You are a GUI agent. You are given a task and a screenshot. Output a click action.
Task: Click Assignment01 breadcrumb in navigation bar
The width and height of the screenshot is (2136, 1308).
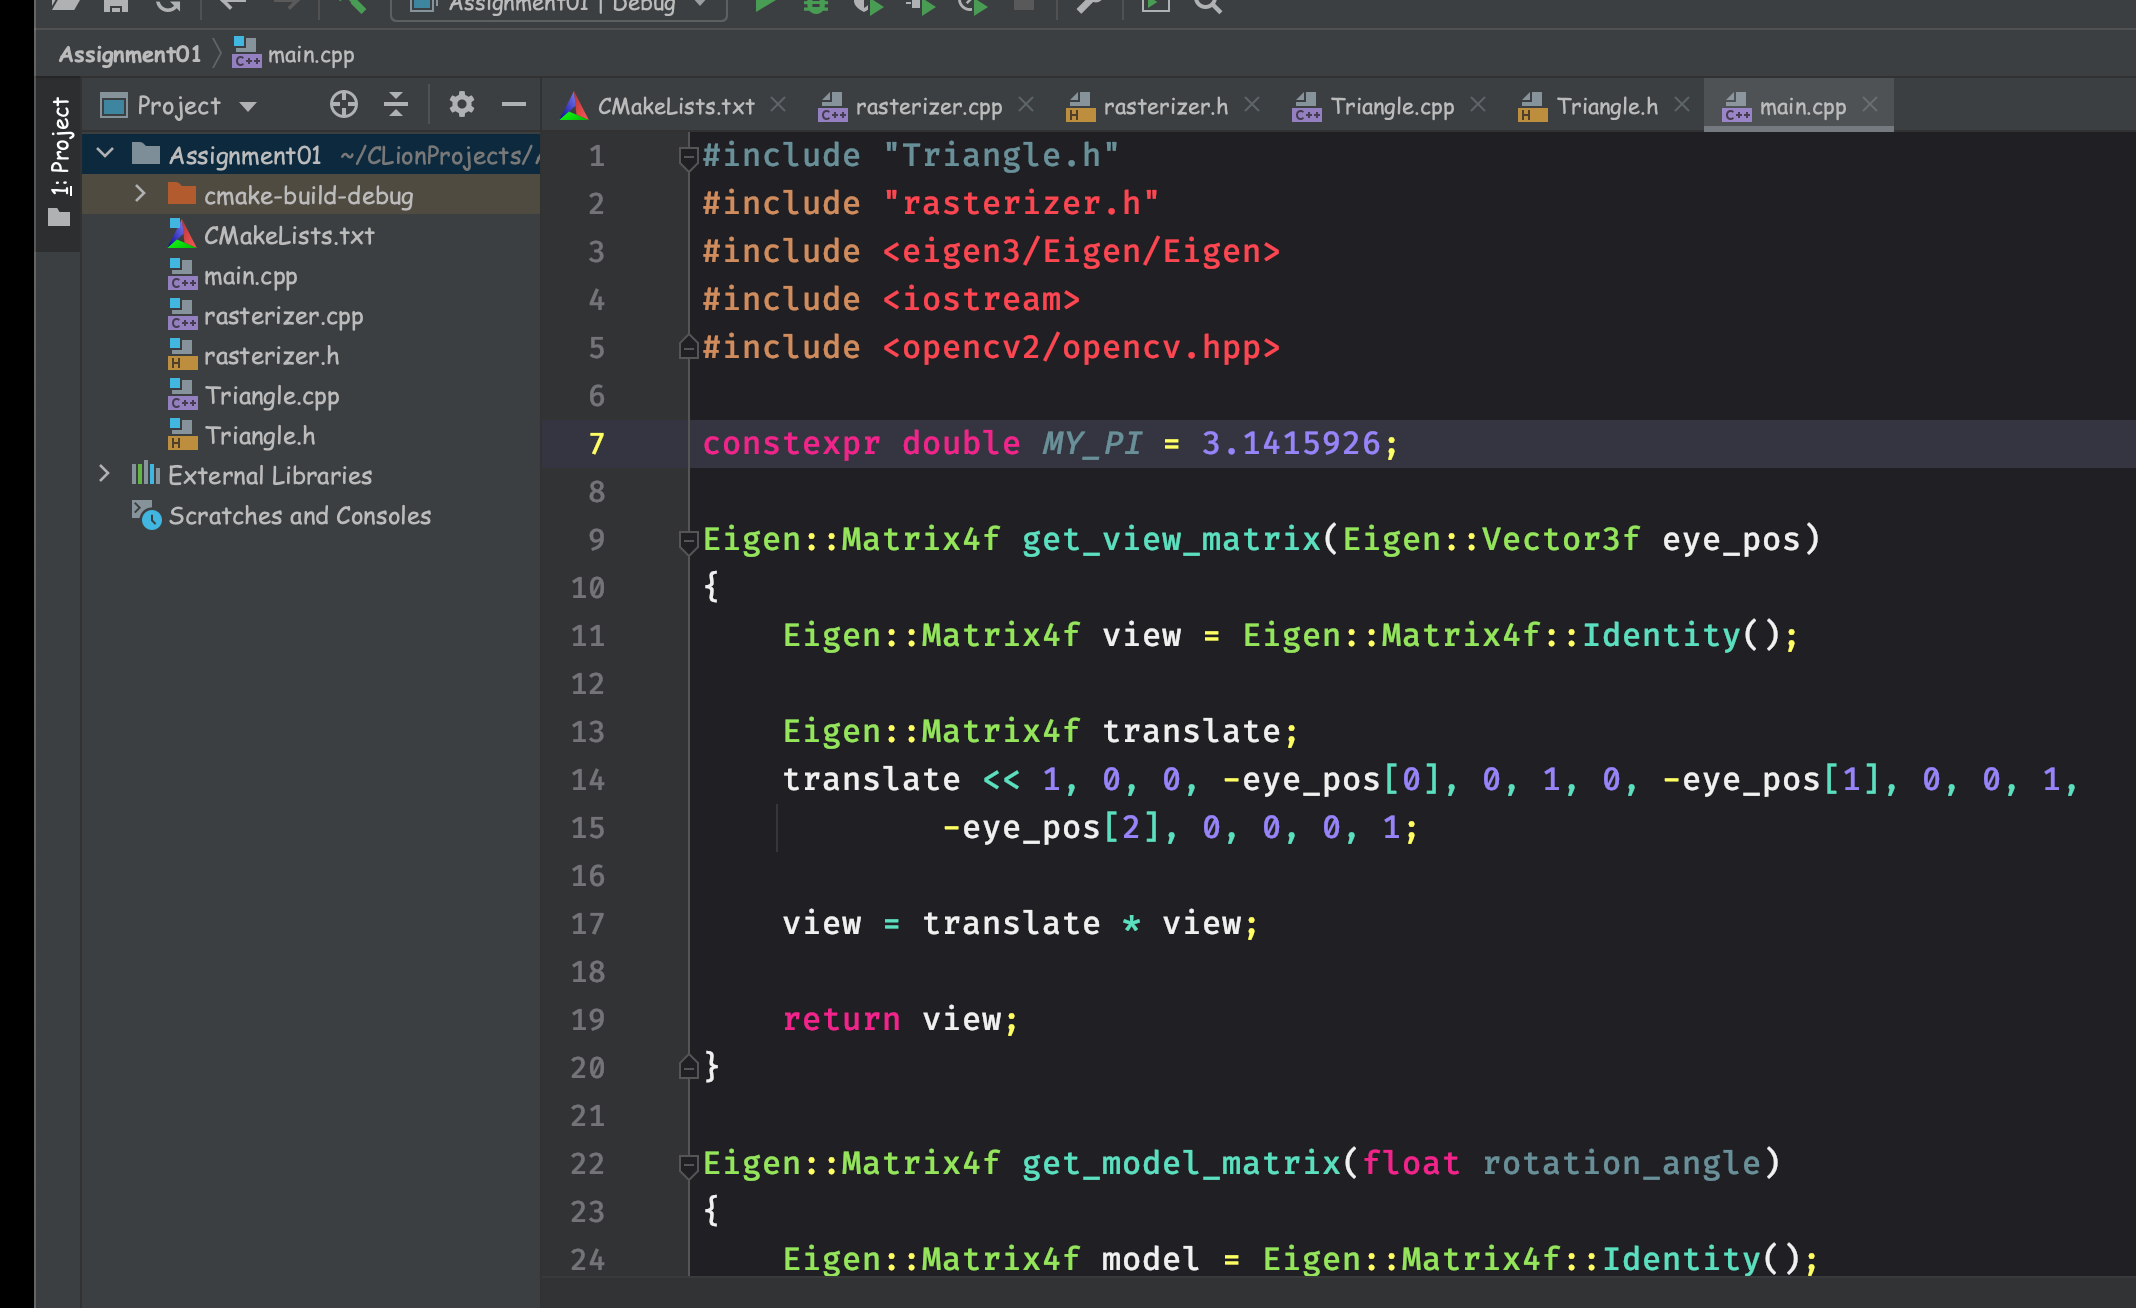point(130,54)
